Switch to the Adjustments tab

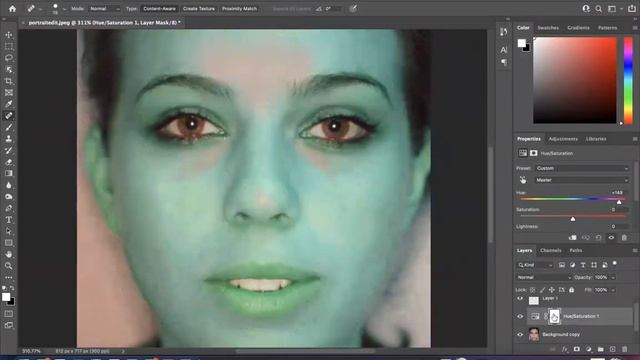(x=563, y=139)
